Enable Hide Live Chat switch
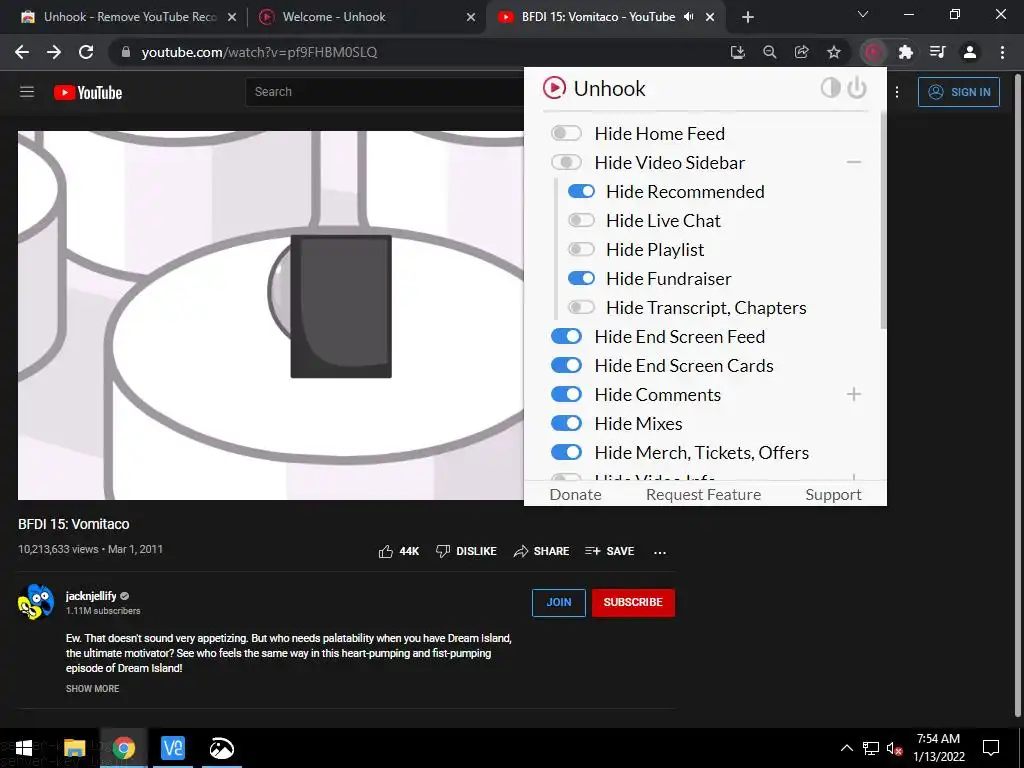The height and width of the screenshot is (768, 1024). 581,220
